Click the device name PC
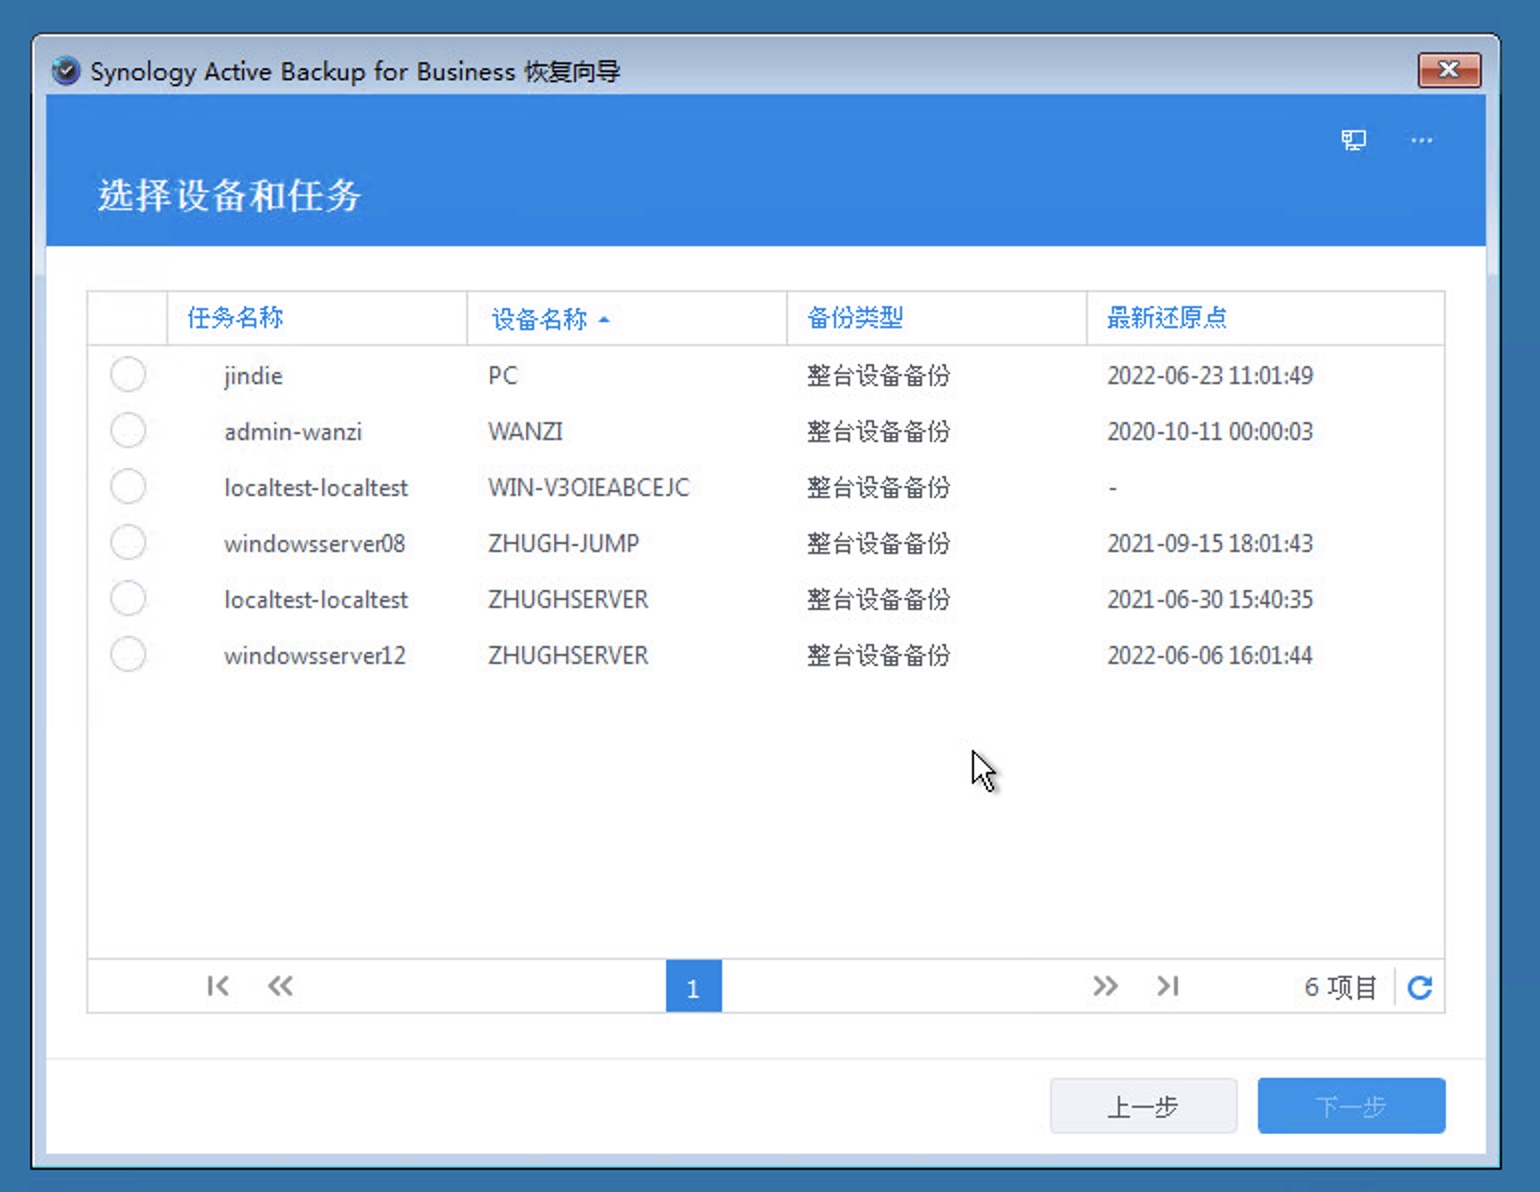 click(x=503, y=376)
